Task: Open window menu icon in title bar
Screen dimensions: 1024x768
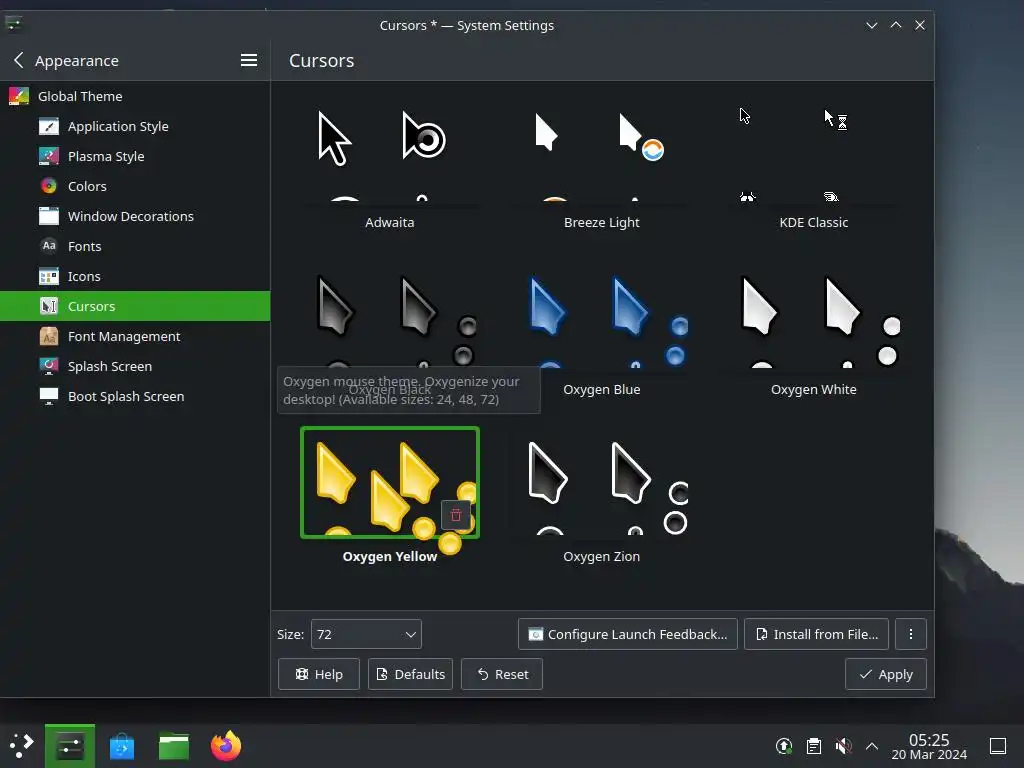Action: [x=14, y=24]
